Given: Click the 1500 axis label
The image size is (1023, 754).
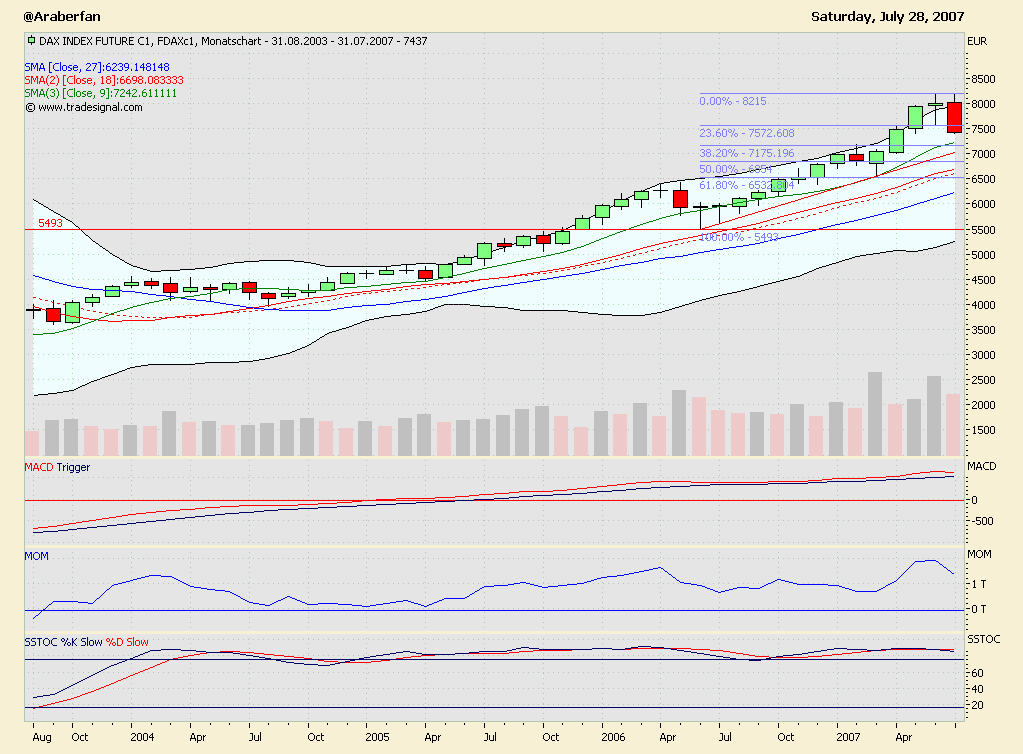Looking at the screenshot, I should tap(983, 430).
